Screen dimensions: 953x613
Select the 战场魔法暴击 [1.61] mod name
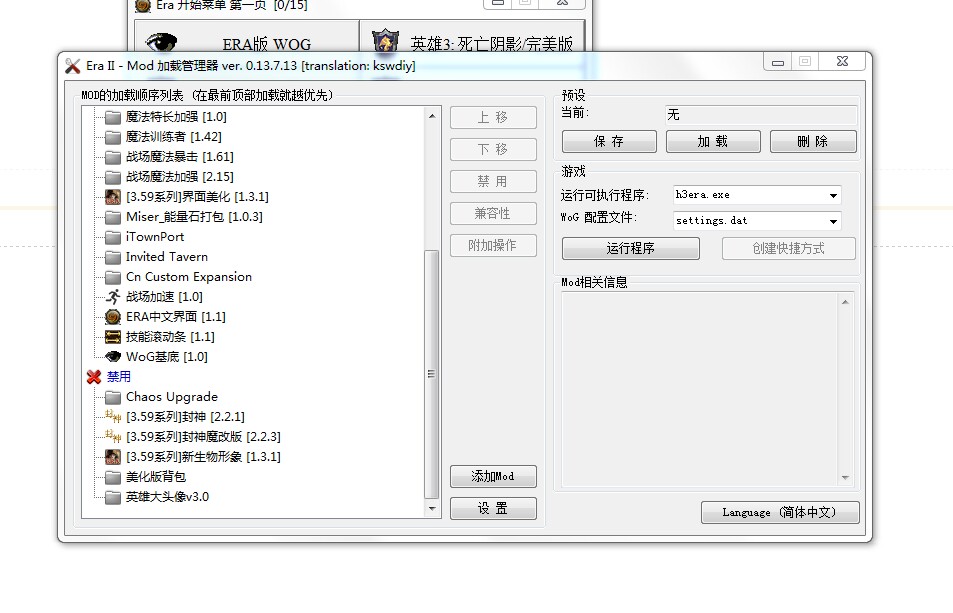[180, 157]
